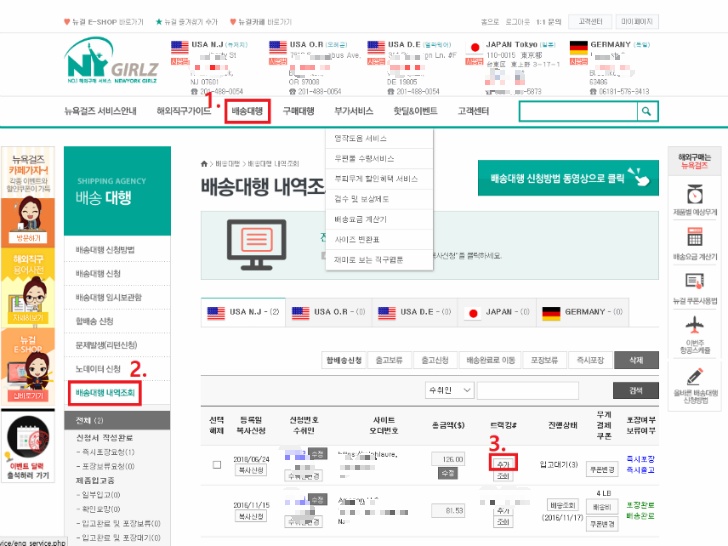Click the USA N.J flag in header
This screenshot has height=546, width=728.
179,47
